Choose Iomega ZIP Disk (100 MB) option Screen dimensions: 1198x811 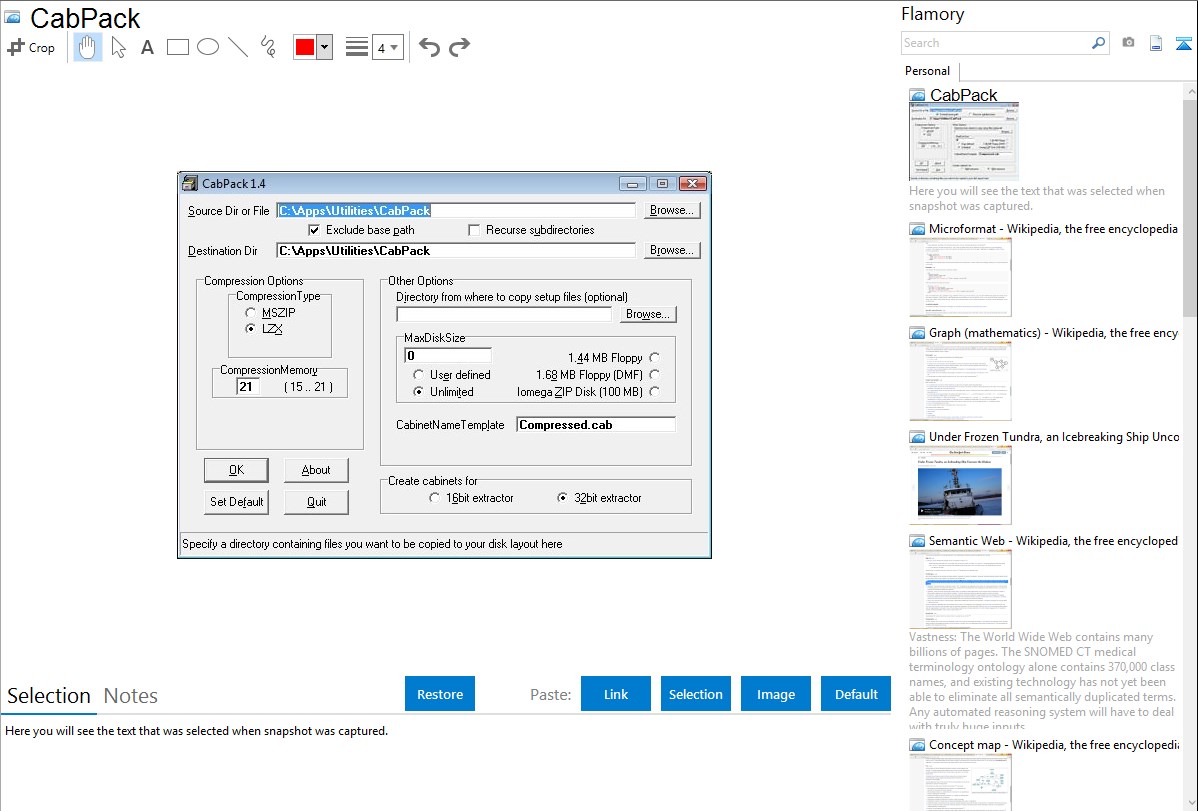click(655, 391)
